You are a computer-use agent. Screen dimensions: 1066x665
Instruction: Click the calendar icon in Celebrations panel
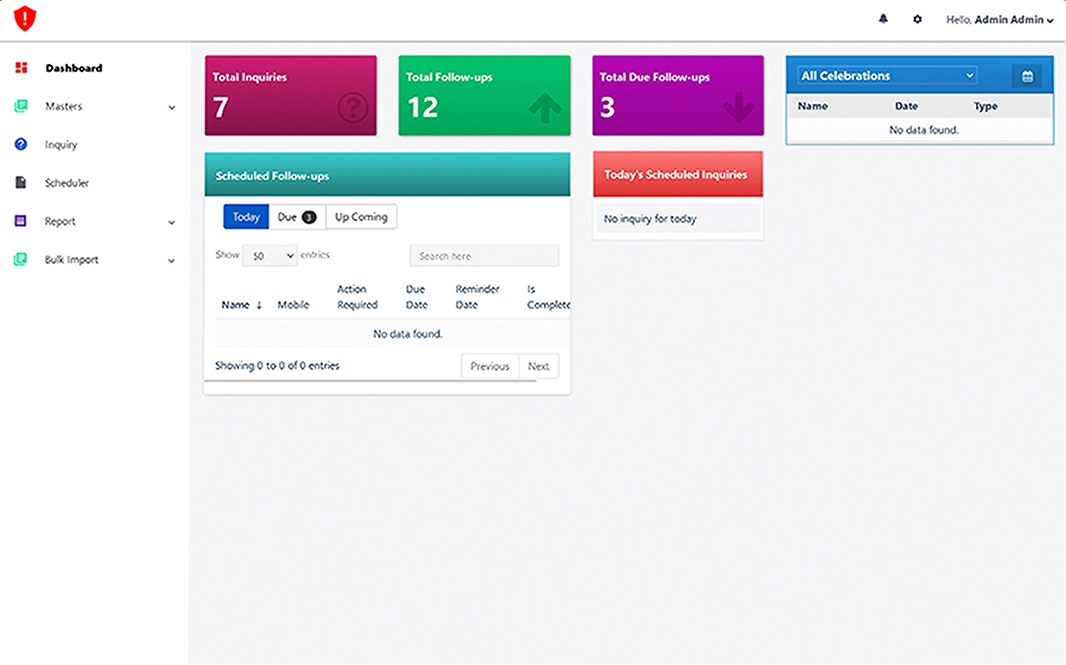1026,76
